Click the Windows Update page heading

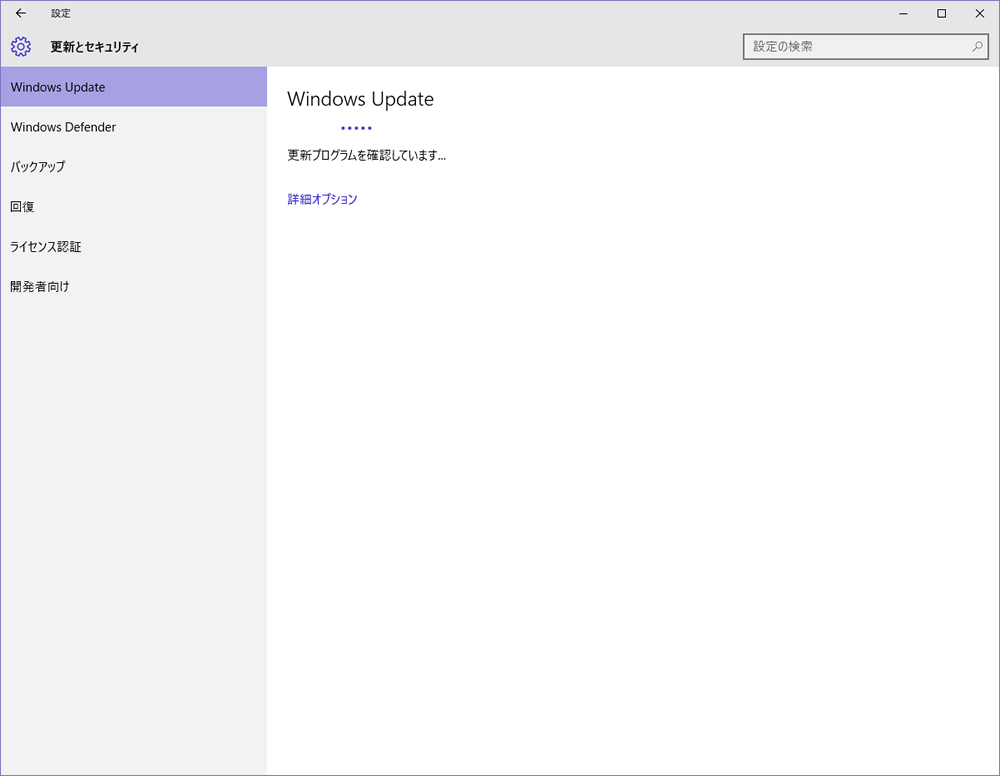(360, 99)
